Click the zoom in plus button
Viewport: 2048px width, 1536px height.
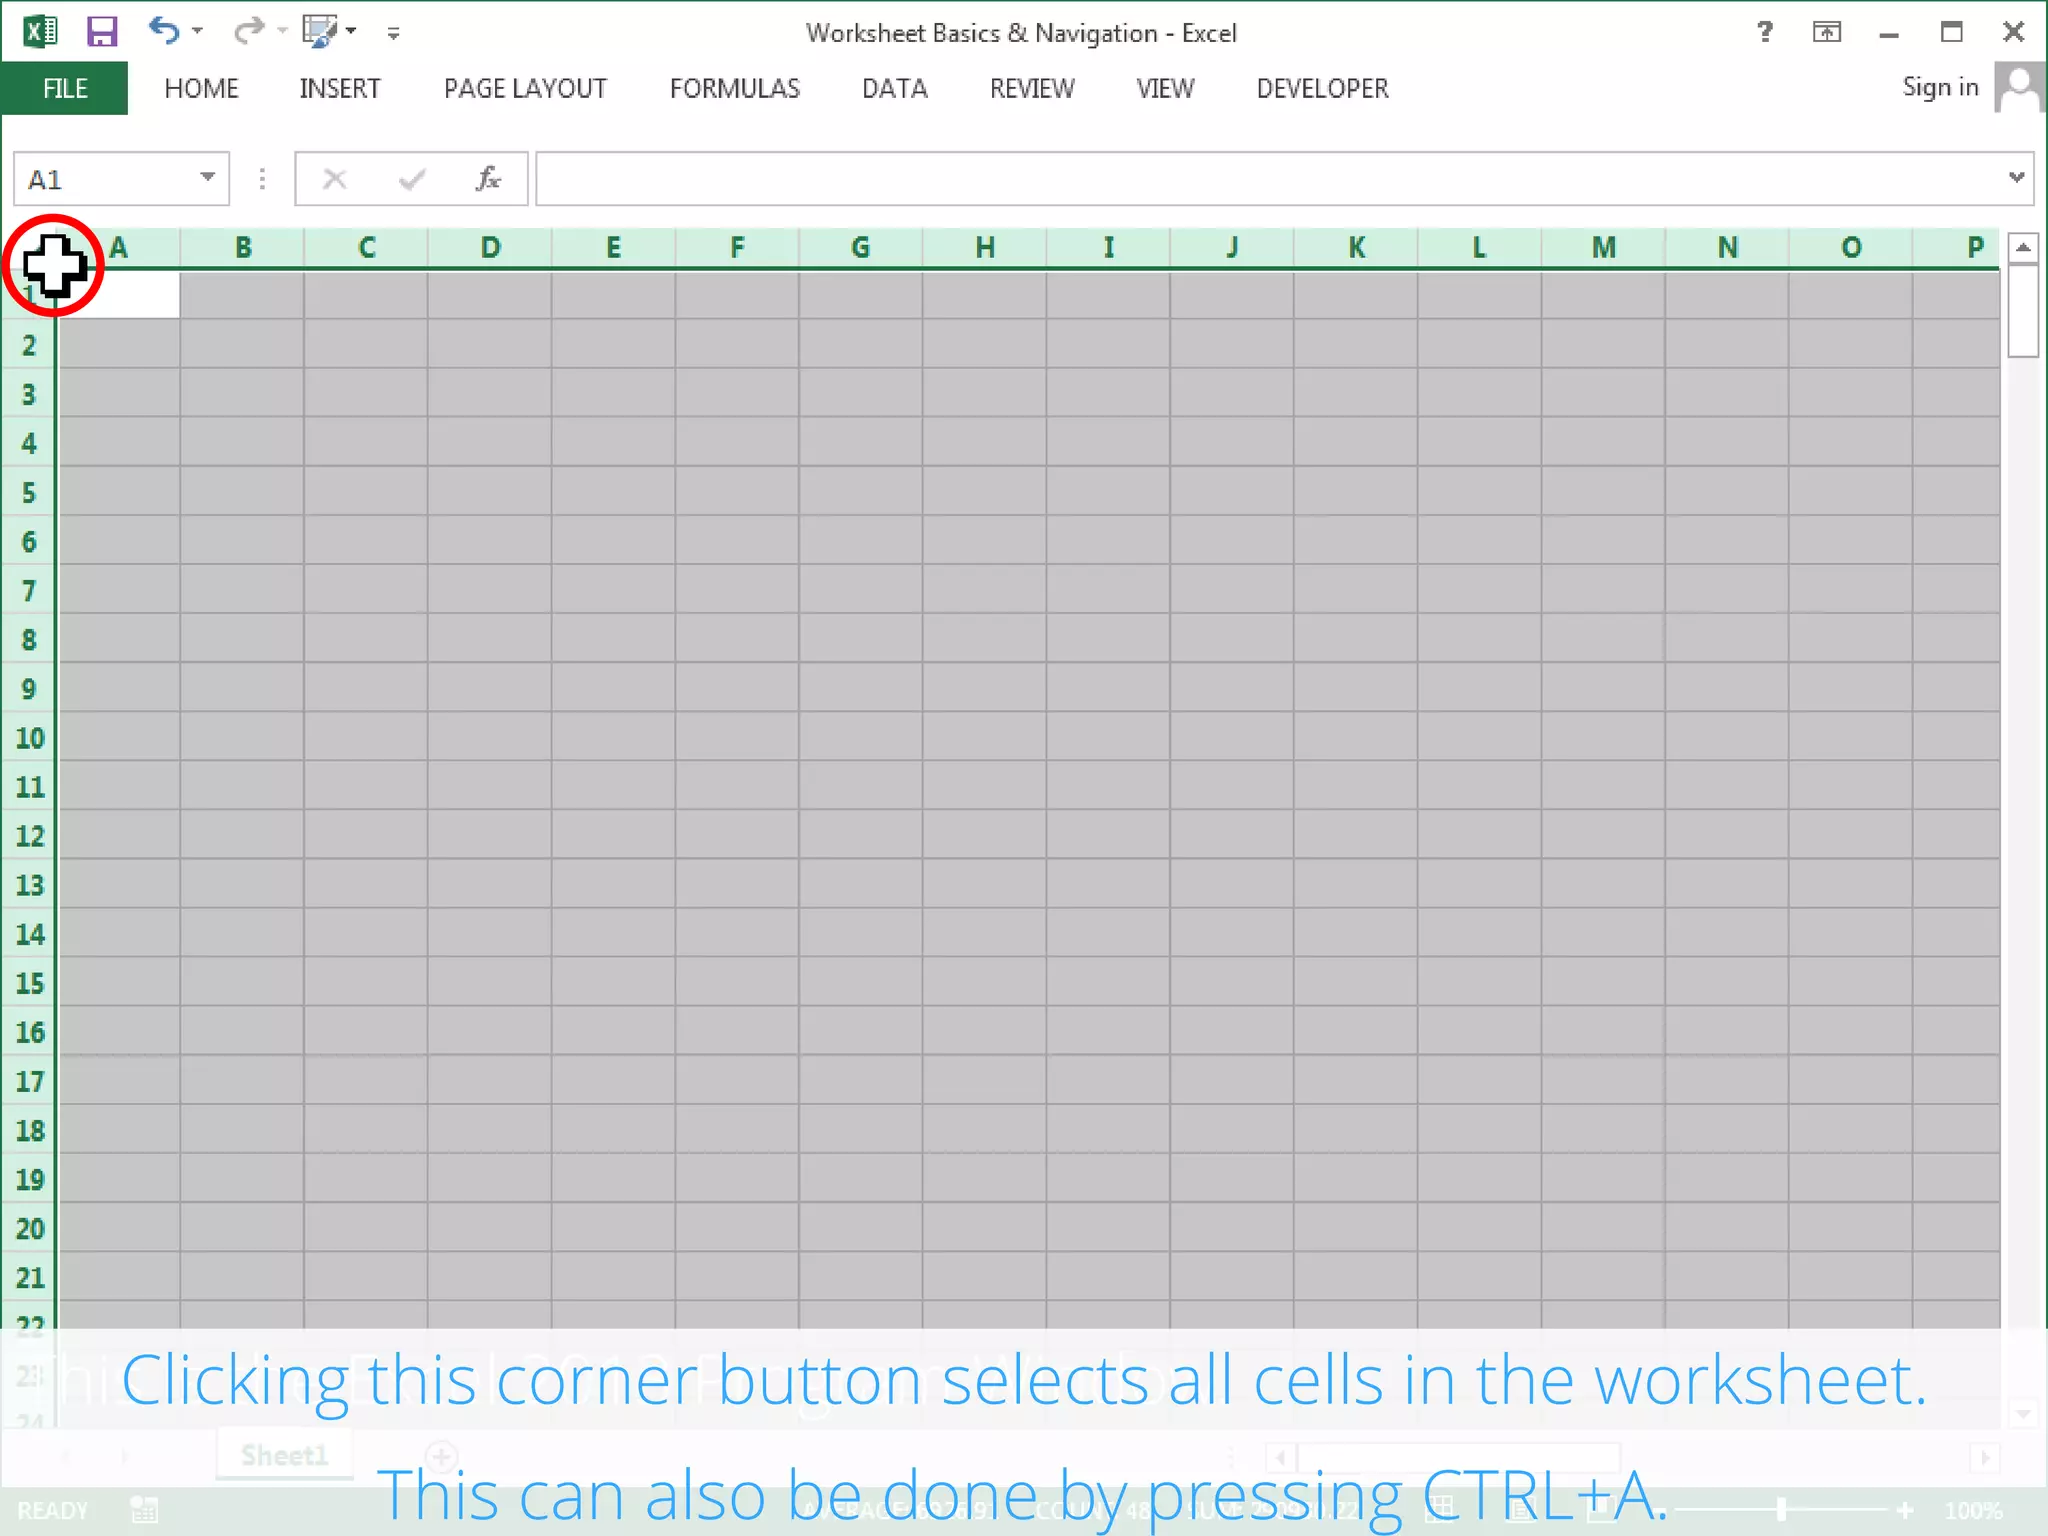pyautogui.click(x=1905, y=1510)
